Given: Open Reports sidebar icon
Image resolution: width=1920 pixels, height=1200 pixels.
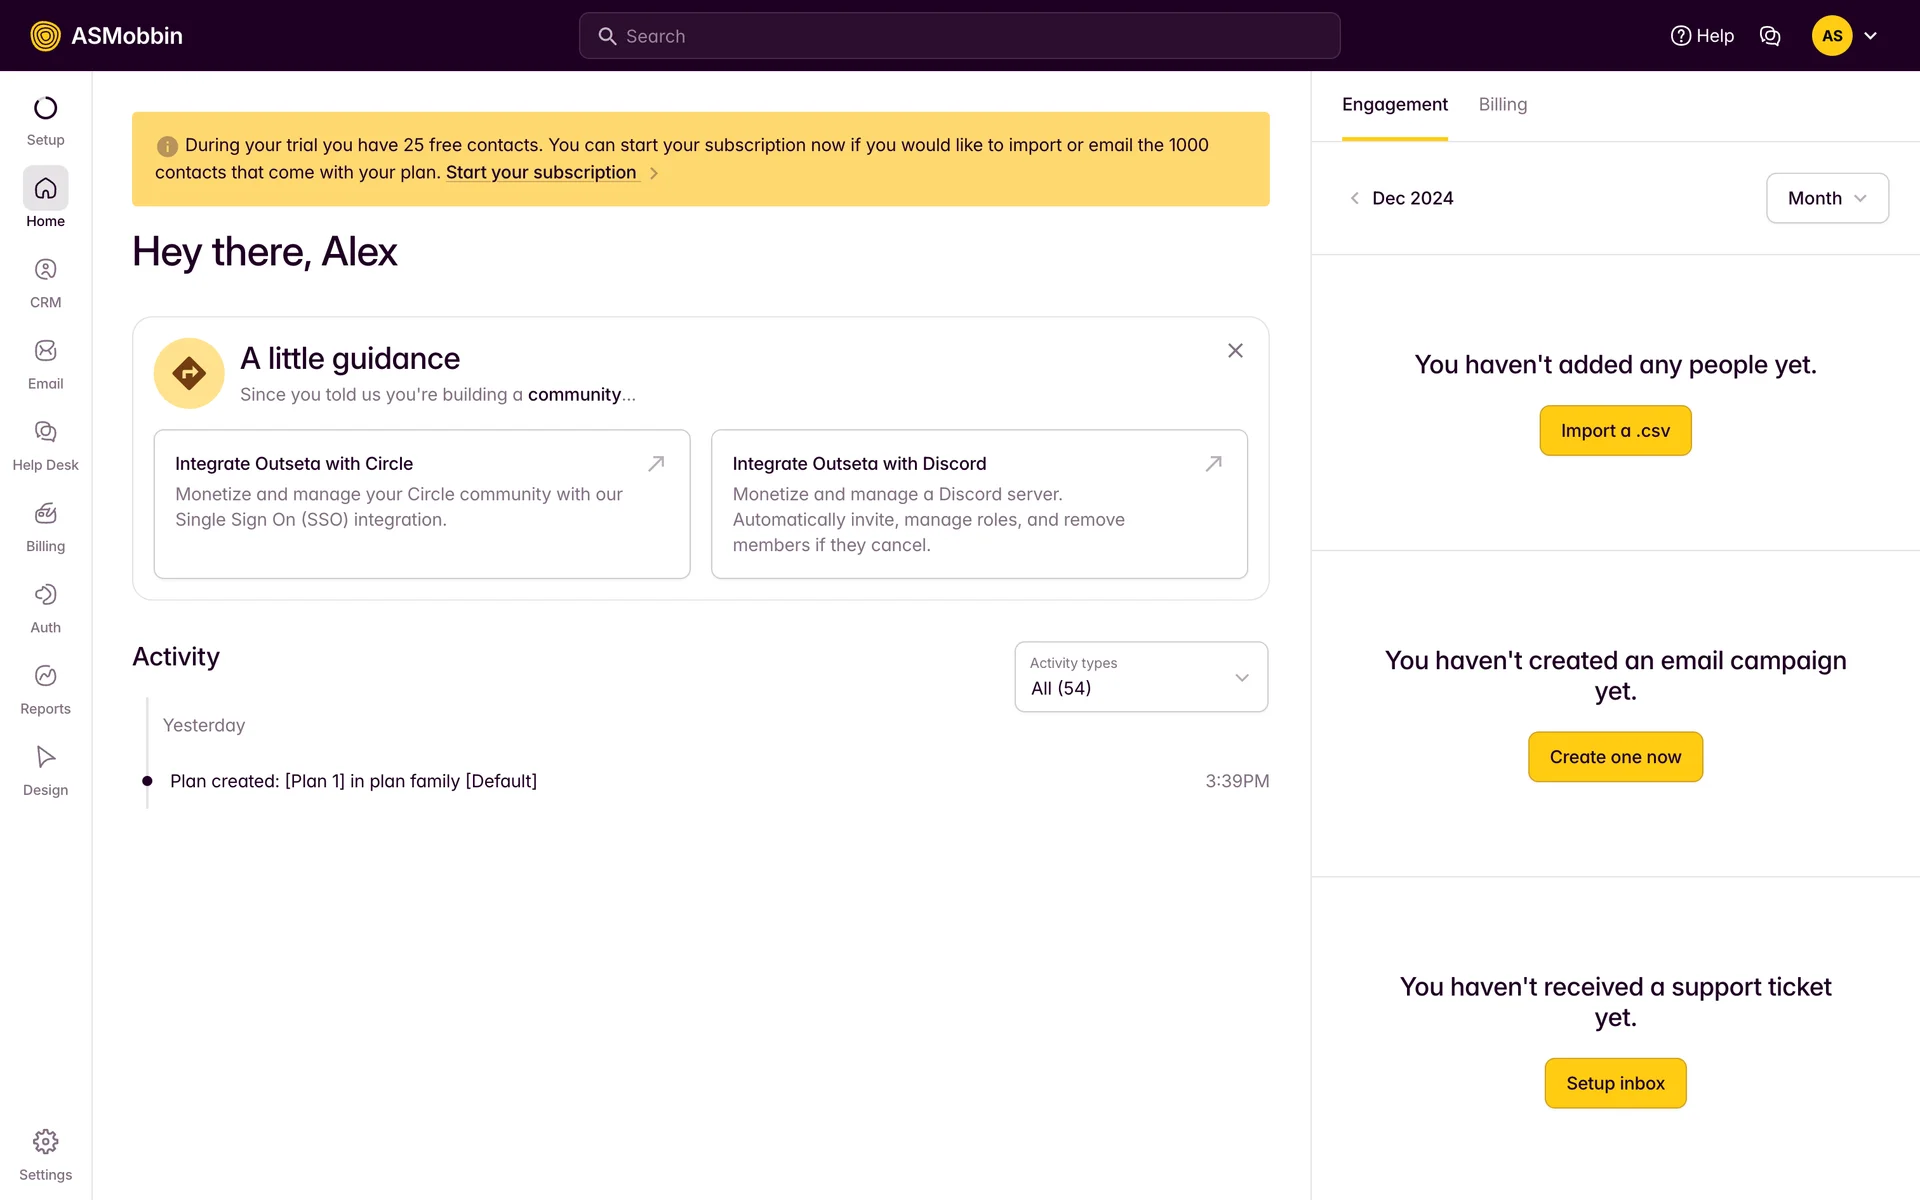Looking at the screenshot, I should coord(45,676).
